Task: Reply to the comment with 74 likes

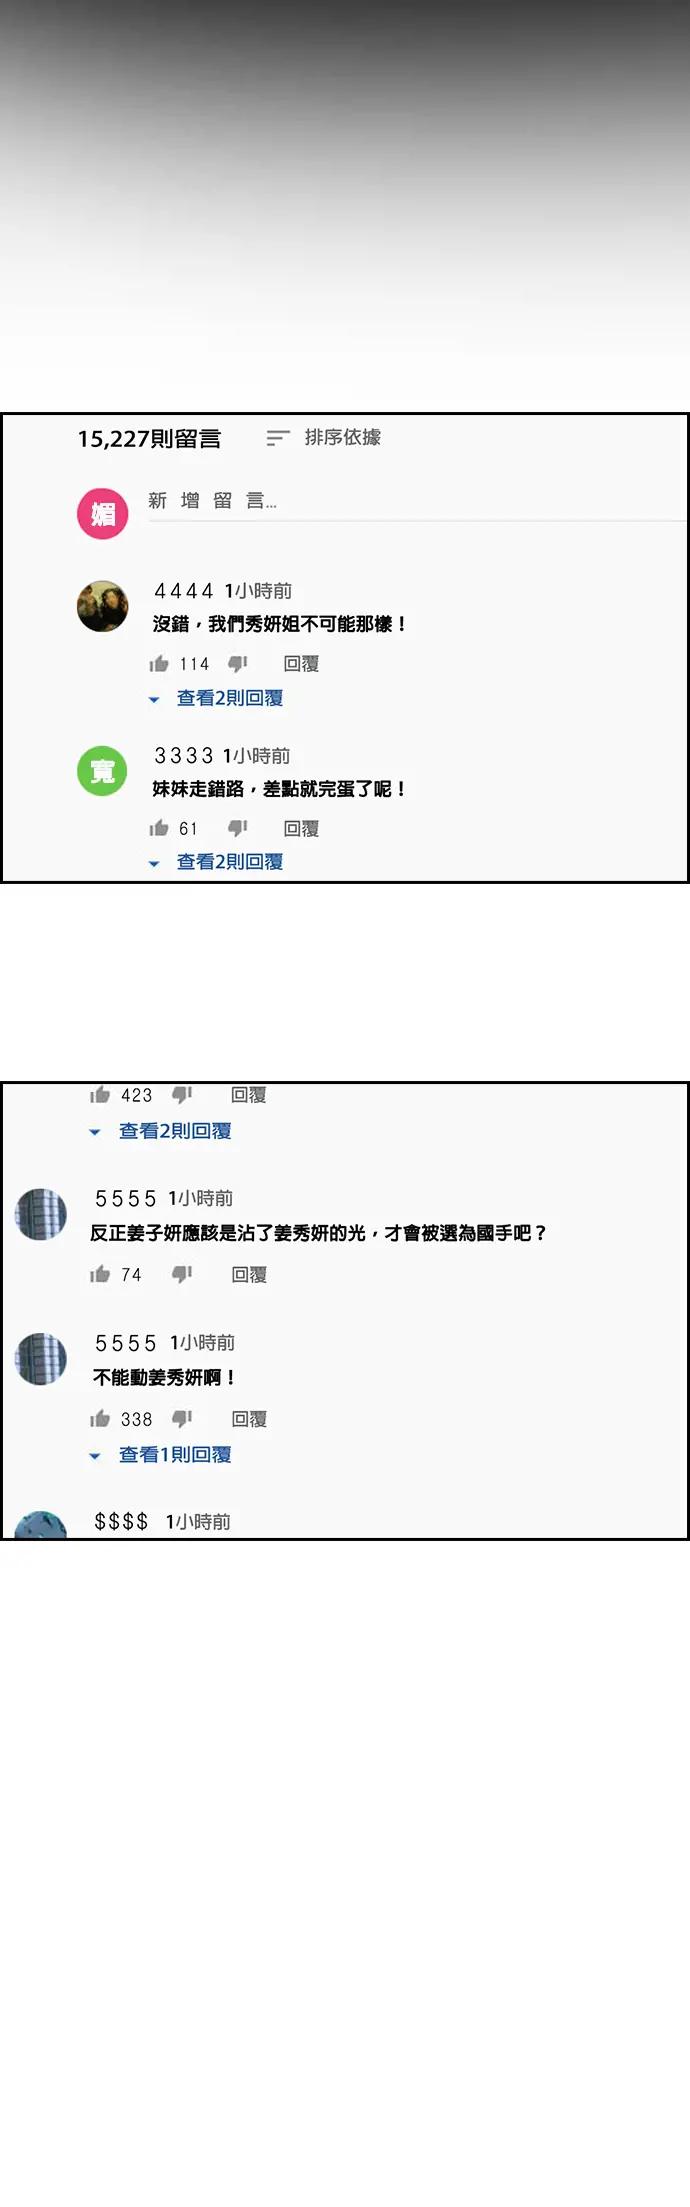Action: [249, 1274]
